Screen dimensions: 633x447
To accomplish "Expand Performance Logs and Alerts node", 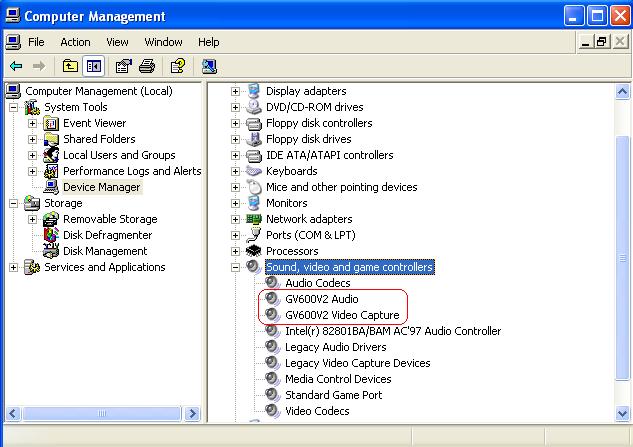I will [33, 172].
